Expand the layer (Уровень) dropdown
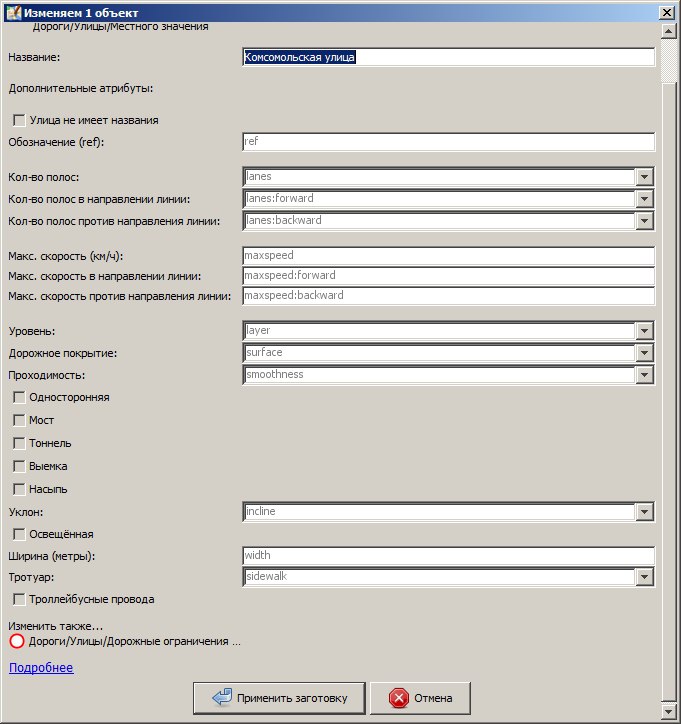Screen dimensions: 681x724 [644, 331]
